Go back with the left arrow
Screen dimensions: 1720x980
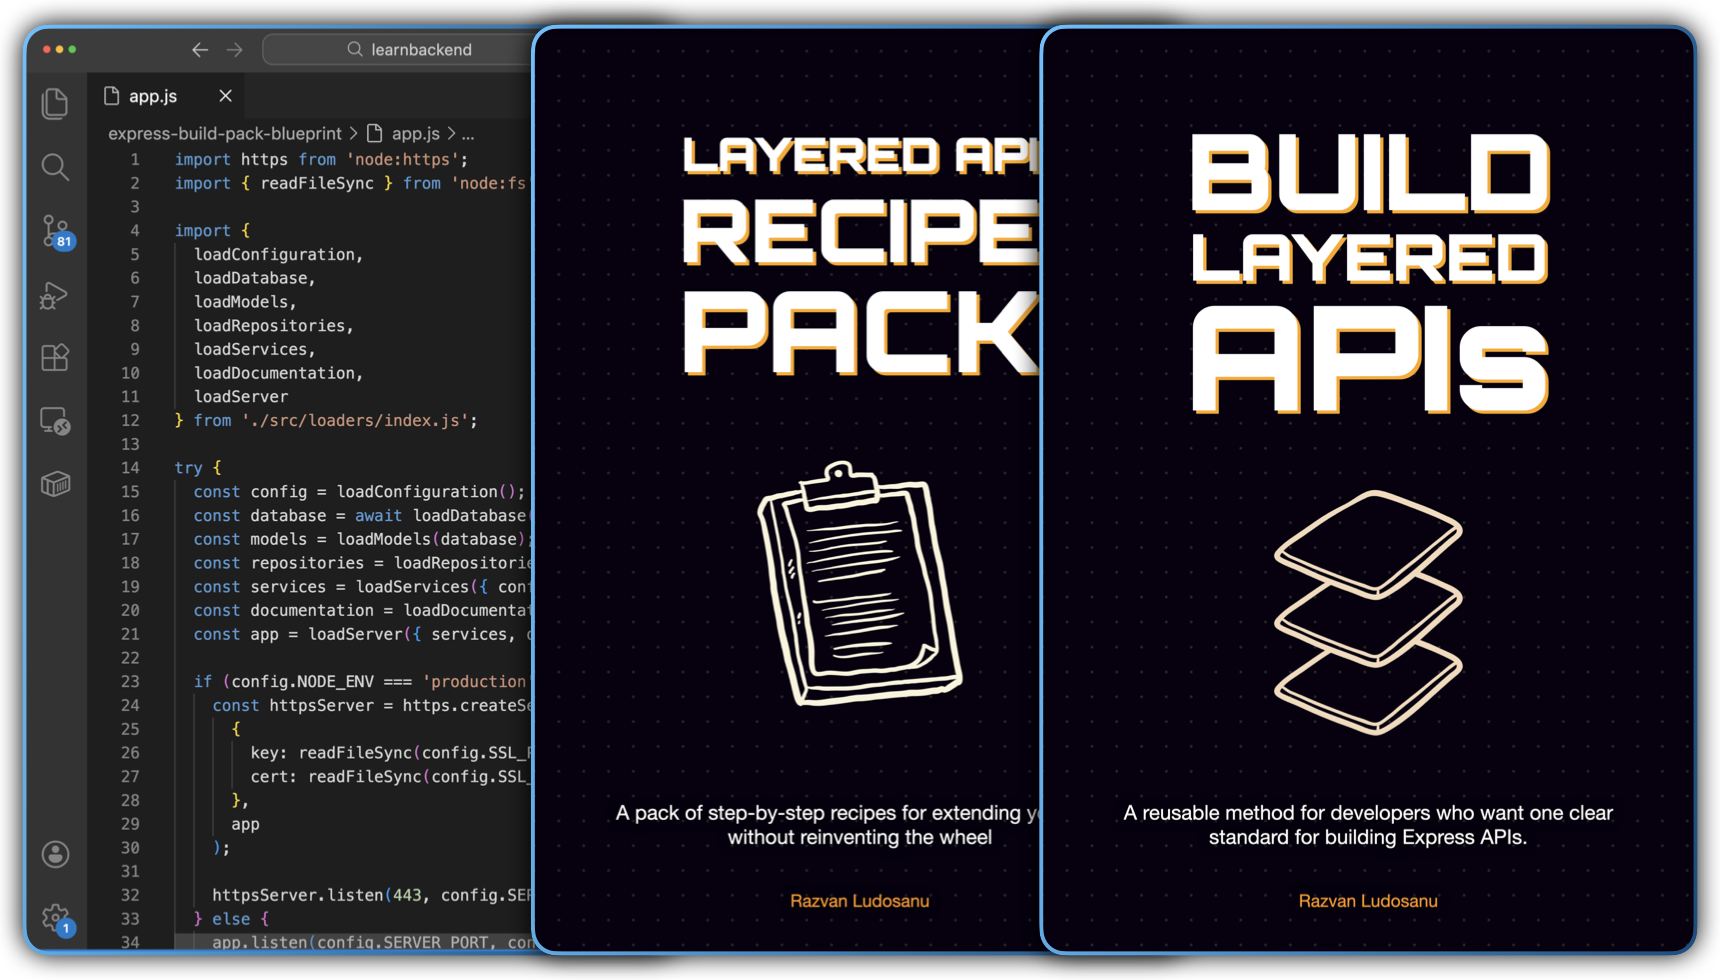click(x=200, y=50)
